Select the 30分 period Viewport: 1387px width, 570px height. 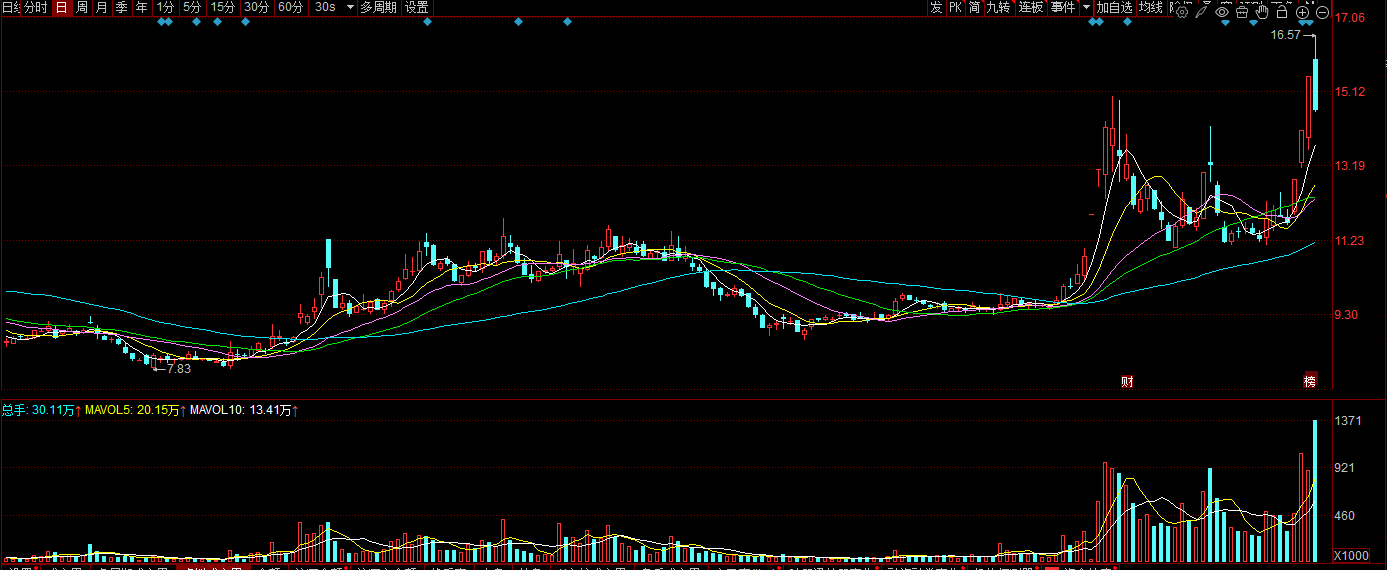[x=257, y=7]
